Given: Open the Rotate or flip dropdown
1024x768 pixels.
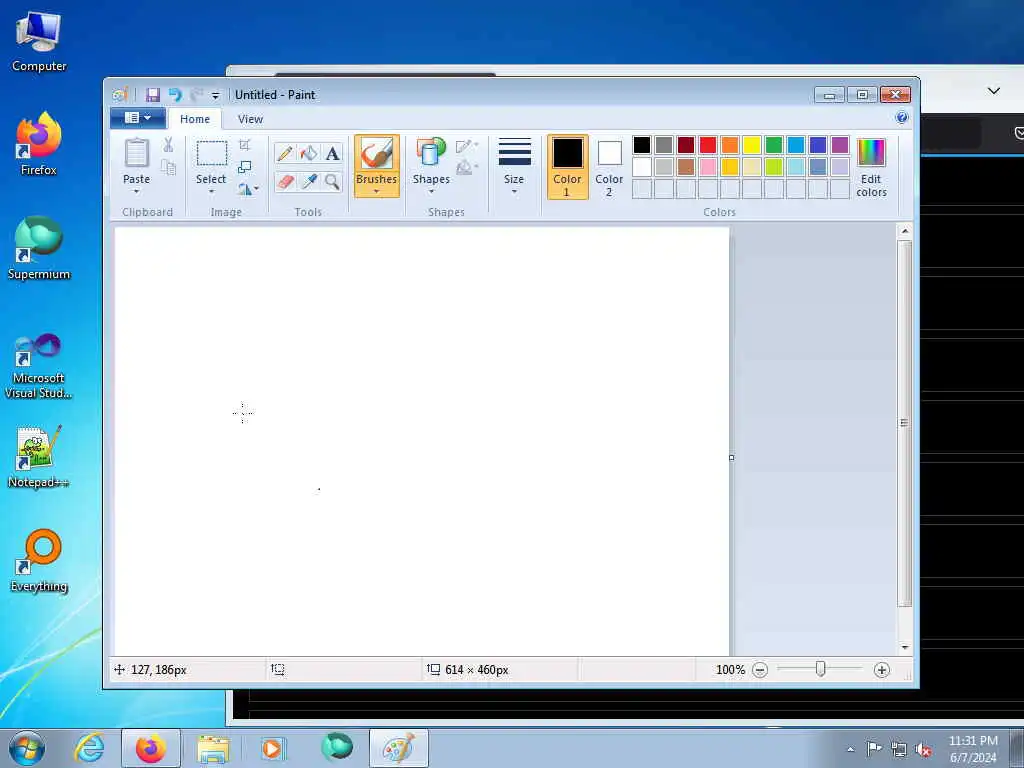Looking at the screenshot, I should (x=248, y=189).
